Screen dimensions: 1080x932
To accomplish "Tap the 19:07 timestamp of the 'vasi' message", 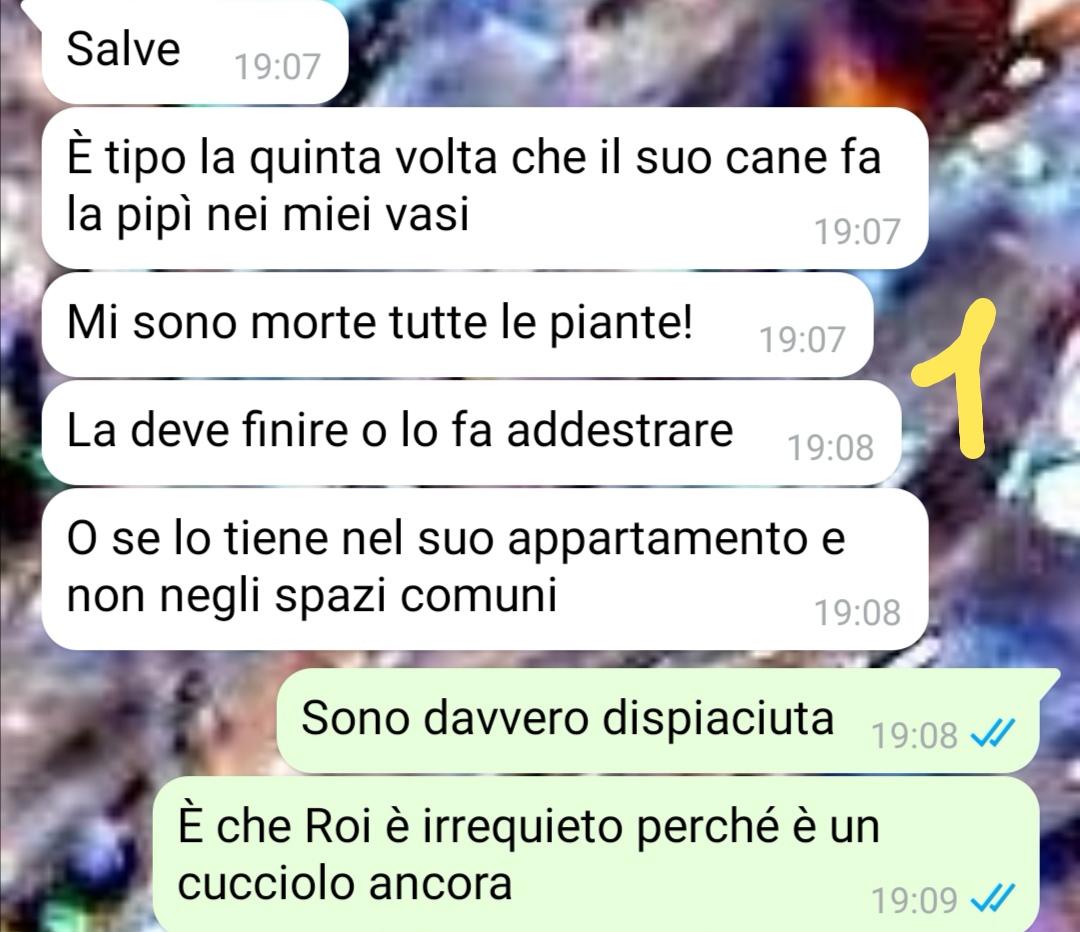I will pos(858,231).
